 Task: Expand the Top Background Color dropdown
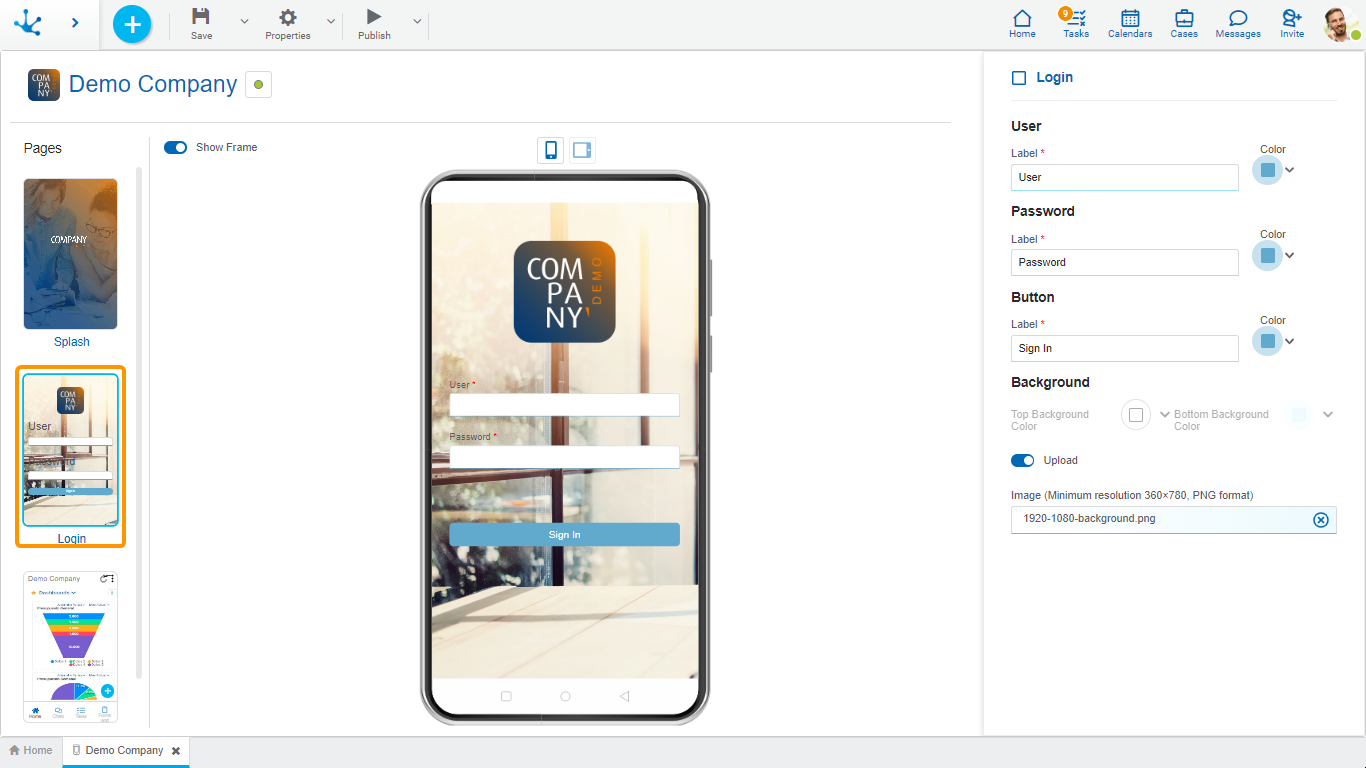(1165, 414)
